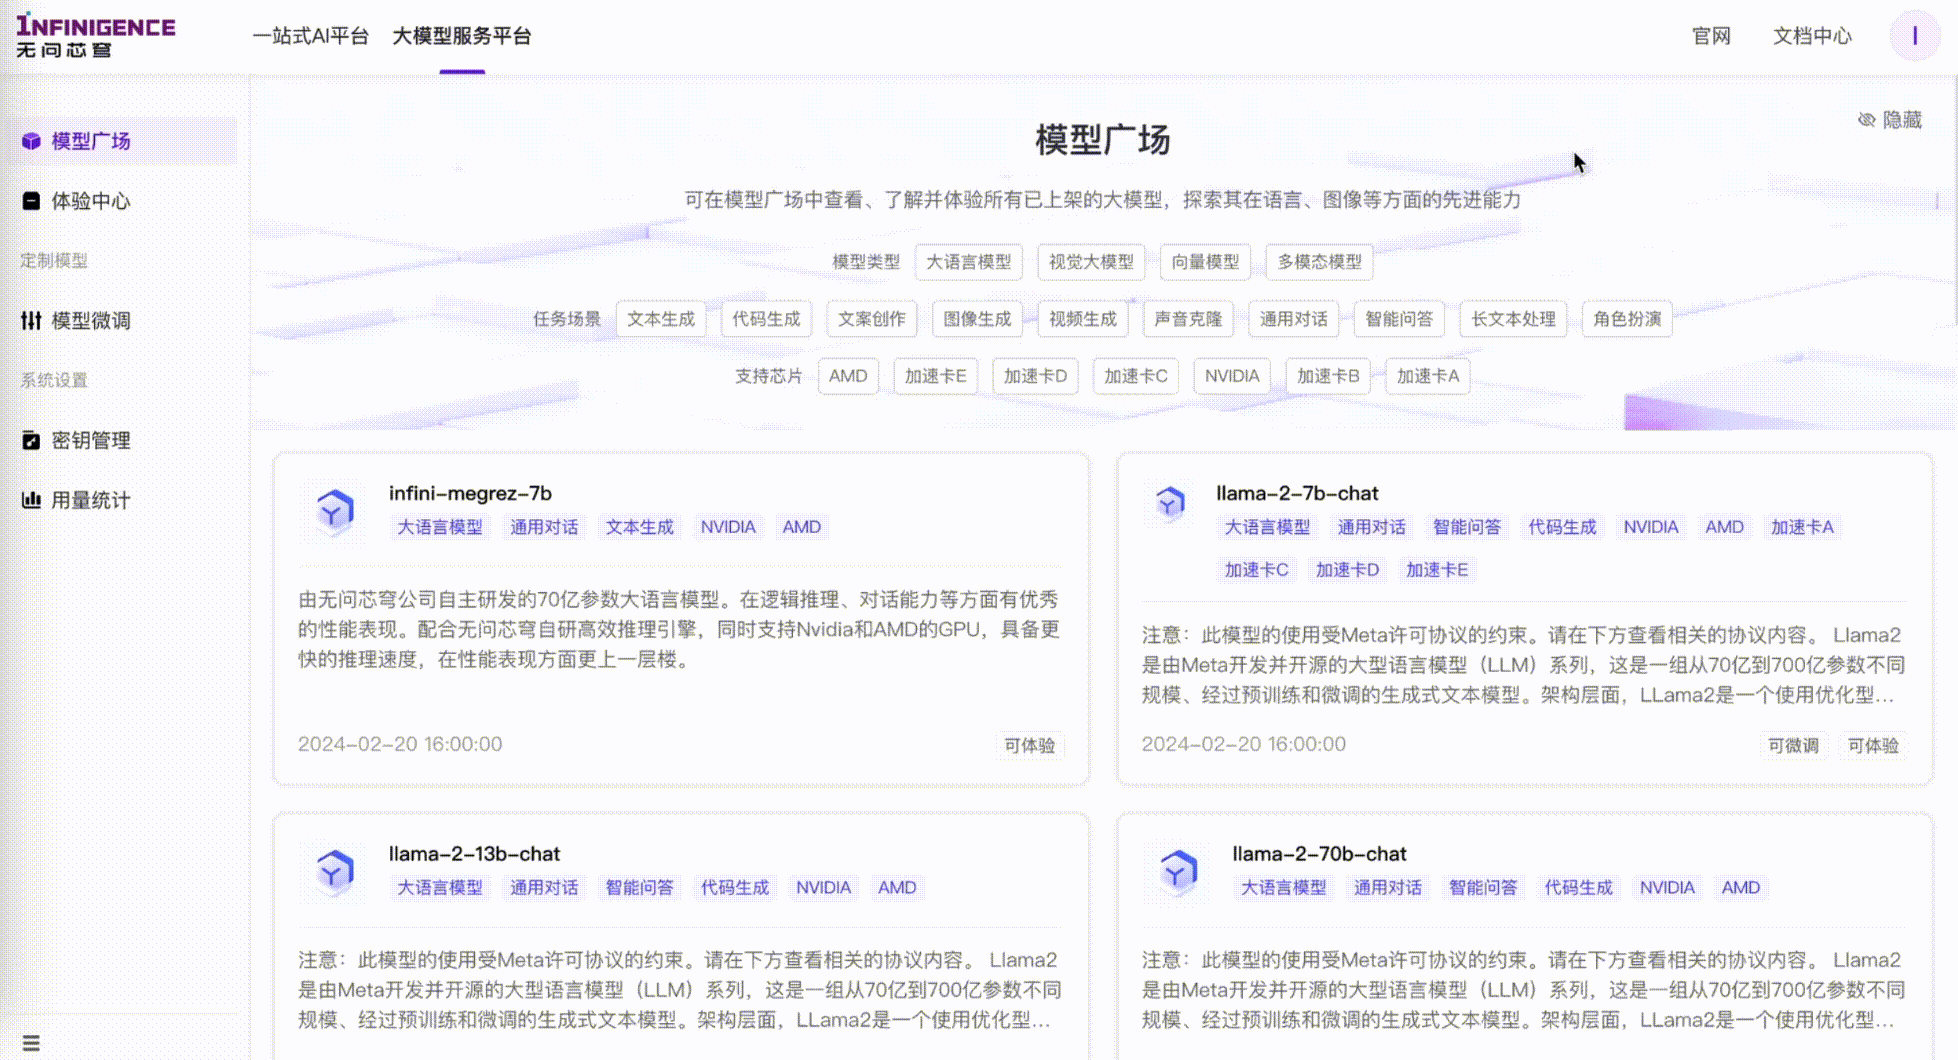
Task: Select the 图像生成 task filter
Action: coord(977,319)
